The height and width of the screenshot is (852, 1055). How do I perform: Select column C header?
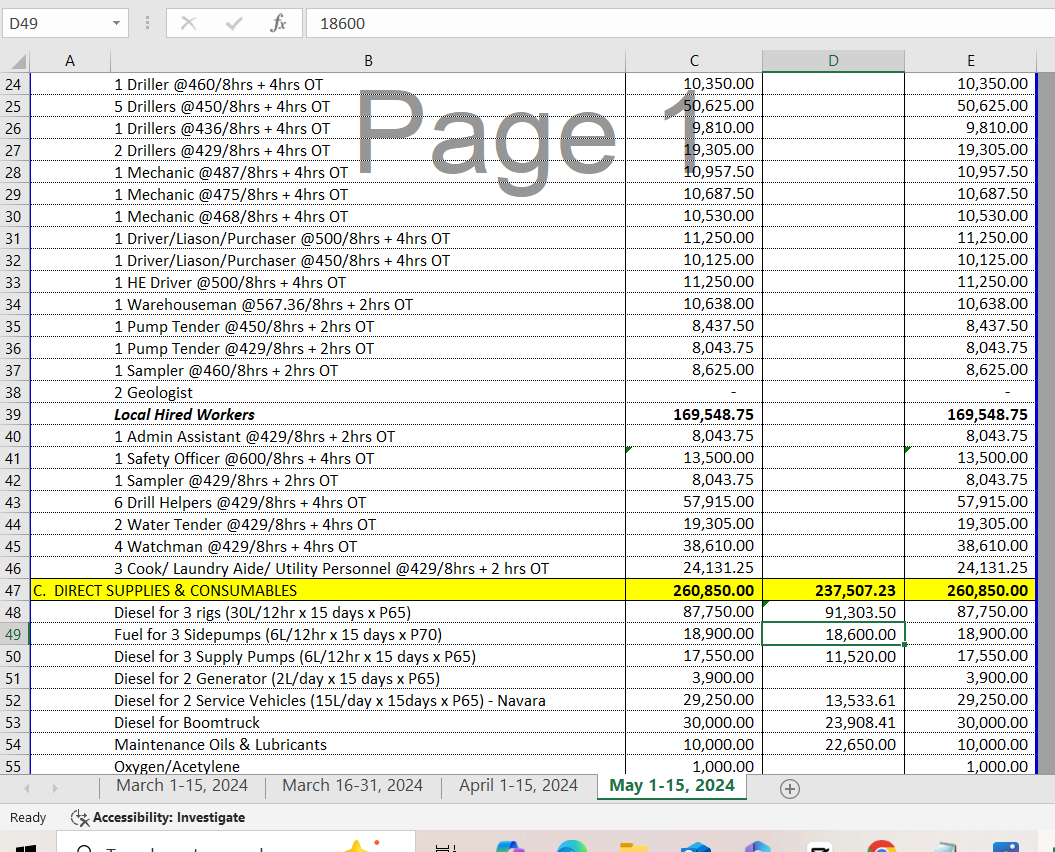tap(694, 61)
